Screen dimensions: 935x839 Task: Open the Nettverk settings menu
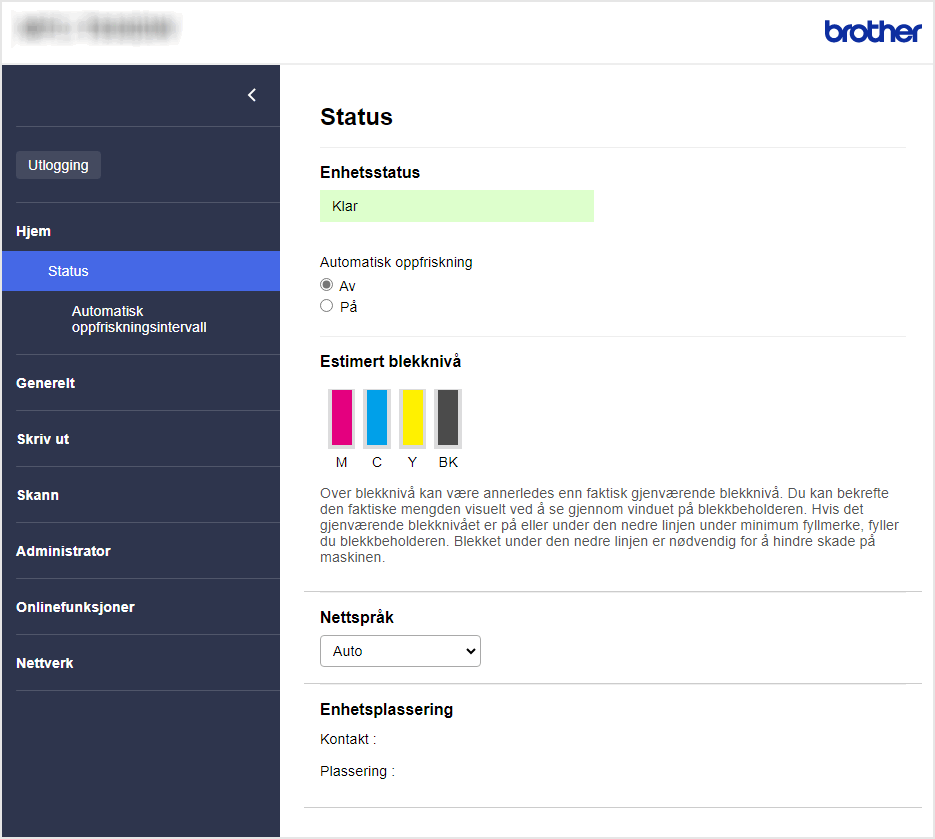[x=45, y=663]
